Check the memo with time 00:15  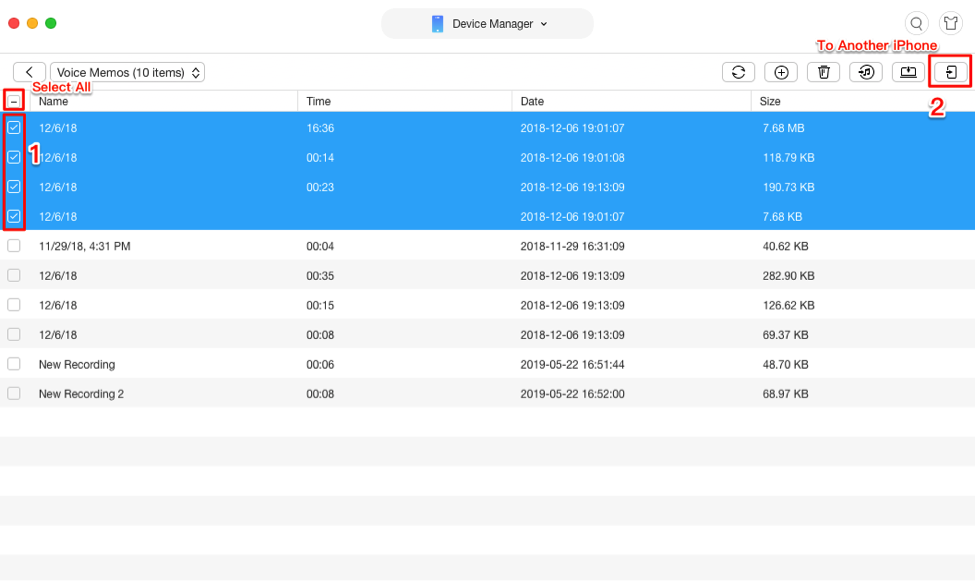[14, 305]
